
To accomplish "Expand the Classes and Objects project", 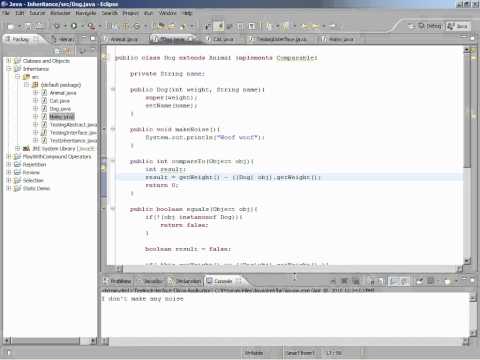I will 9,61.
